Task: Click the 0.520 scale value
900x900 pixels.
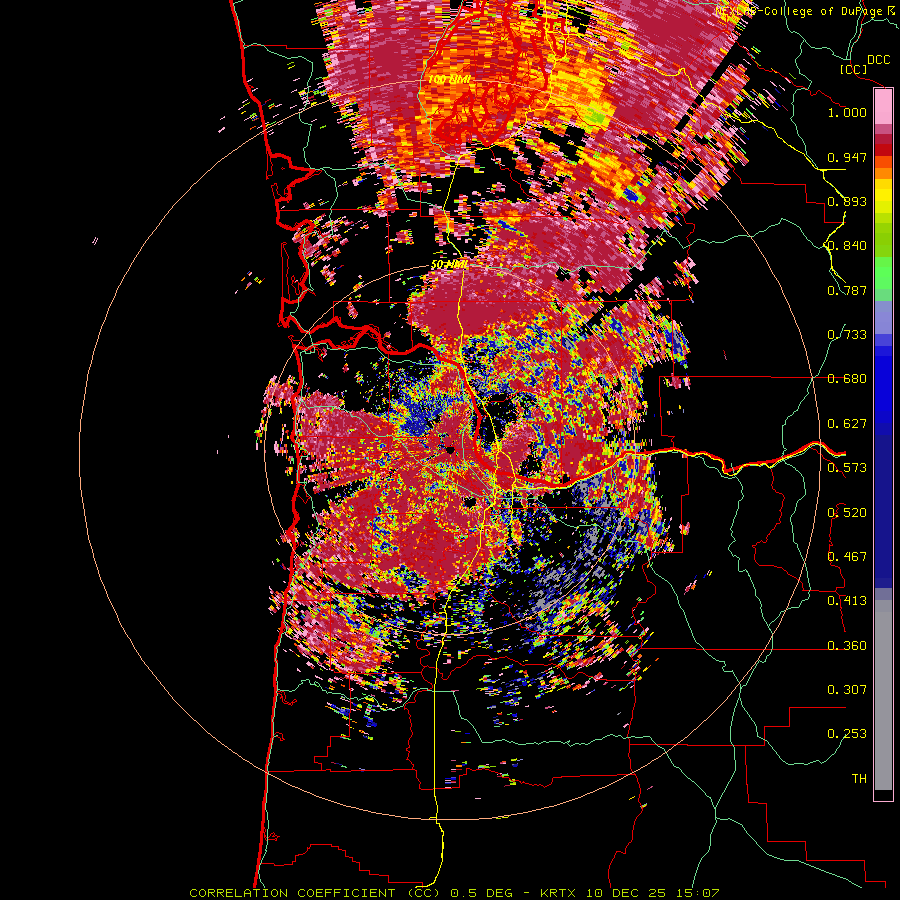Action: [x=847, y=513]
